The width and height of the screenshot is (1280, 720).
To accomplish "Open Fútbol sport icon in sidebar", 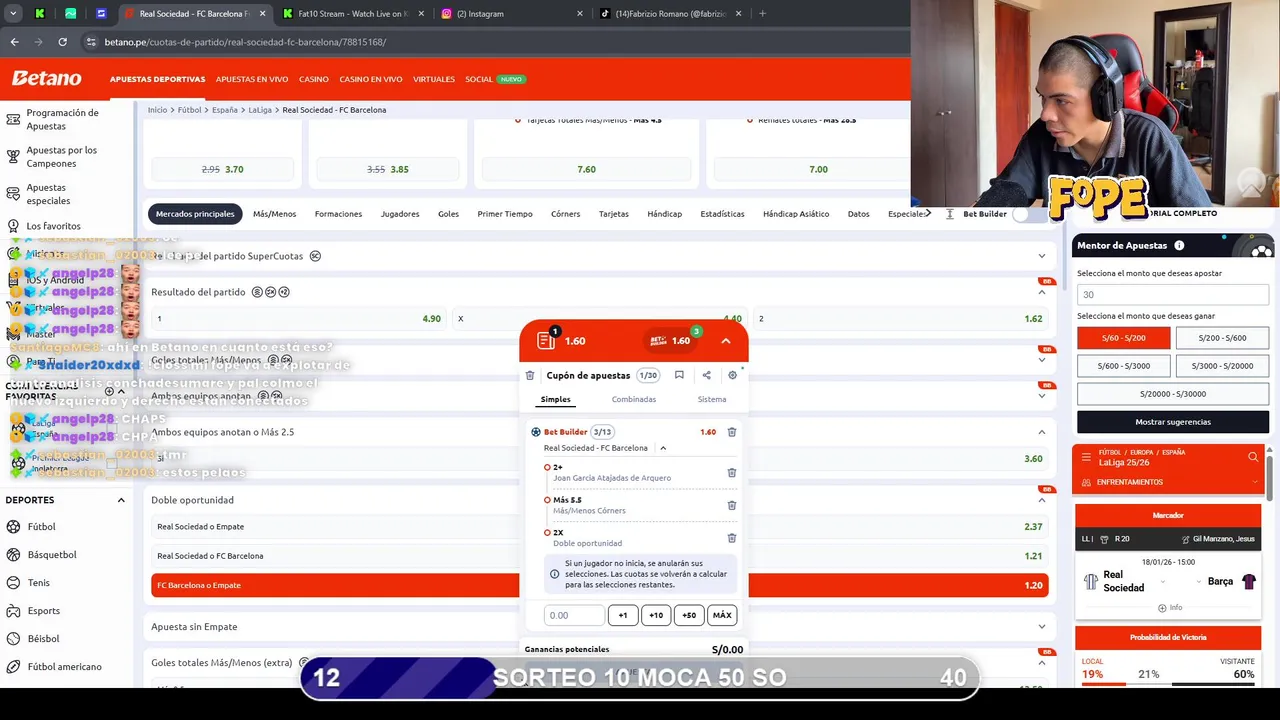I will [x=14, y=526].
